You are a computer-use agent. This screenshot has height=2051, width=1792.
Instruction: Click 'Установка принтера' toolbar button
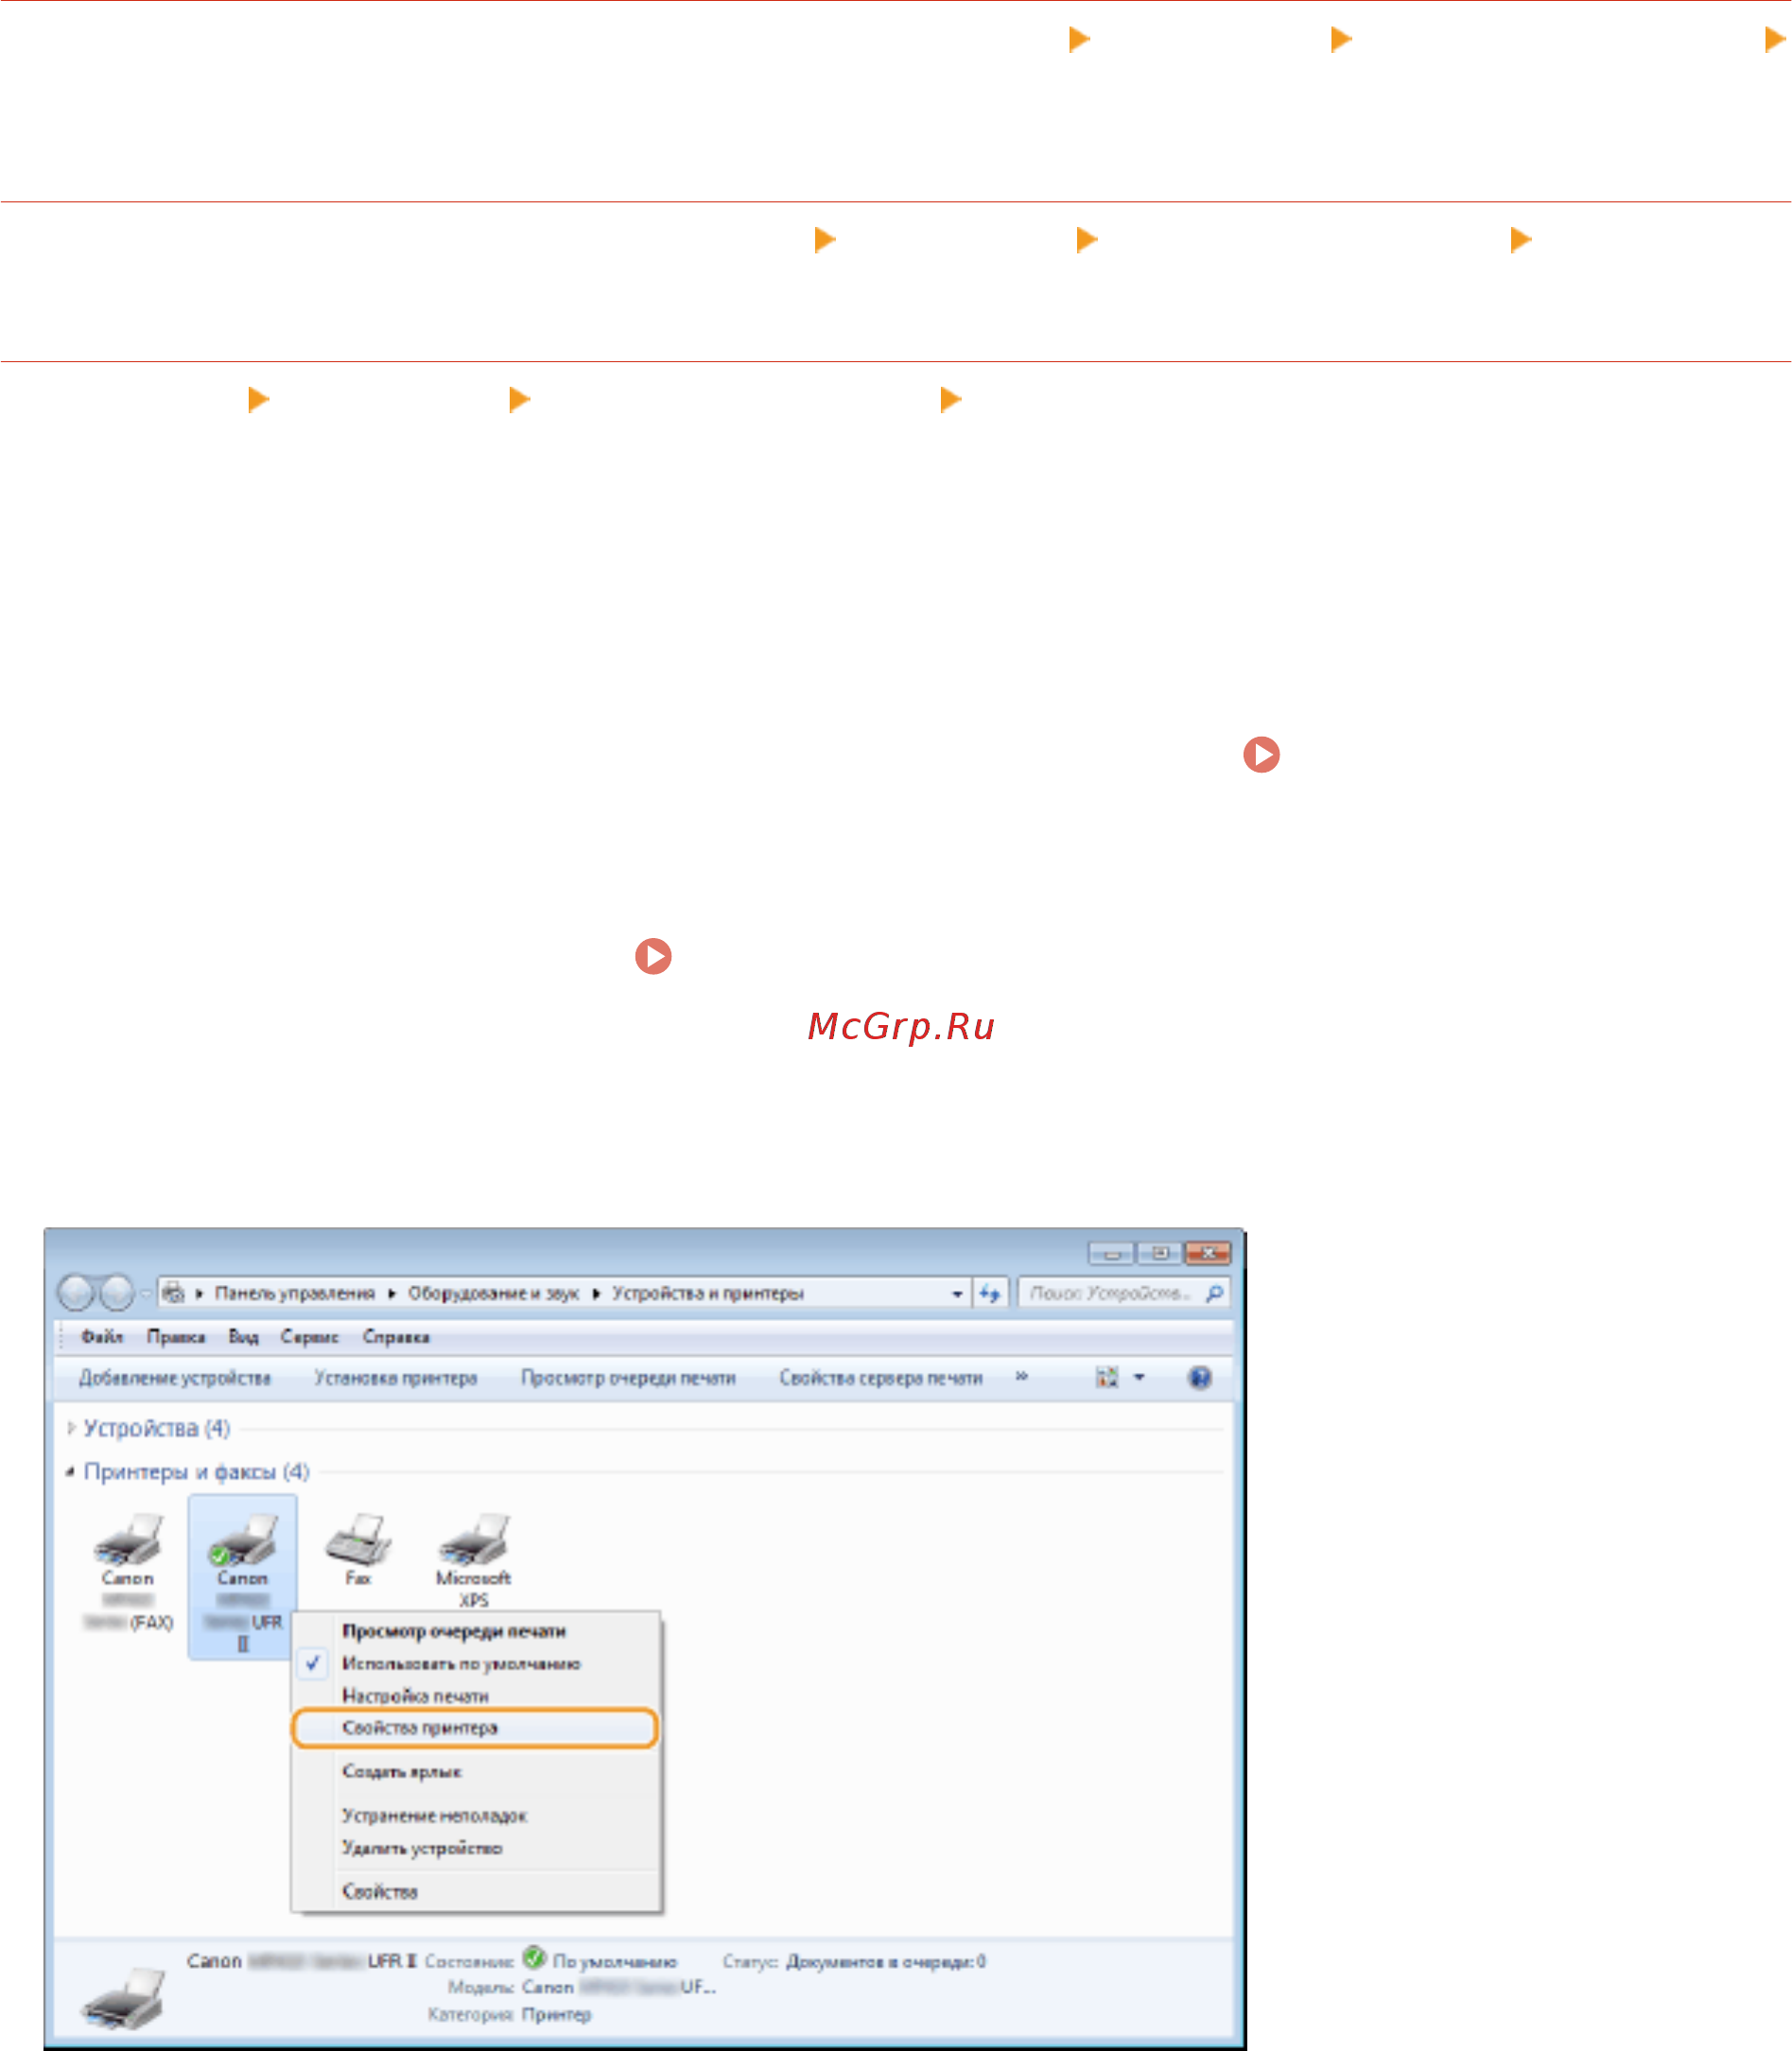tap(395, 1378)
